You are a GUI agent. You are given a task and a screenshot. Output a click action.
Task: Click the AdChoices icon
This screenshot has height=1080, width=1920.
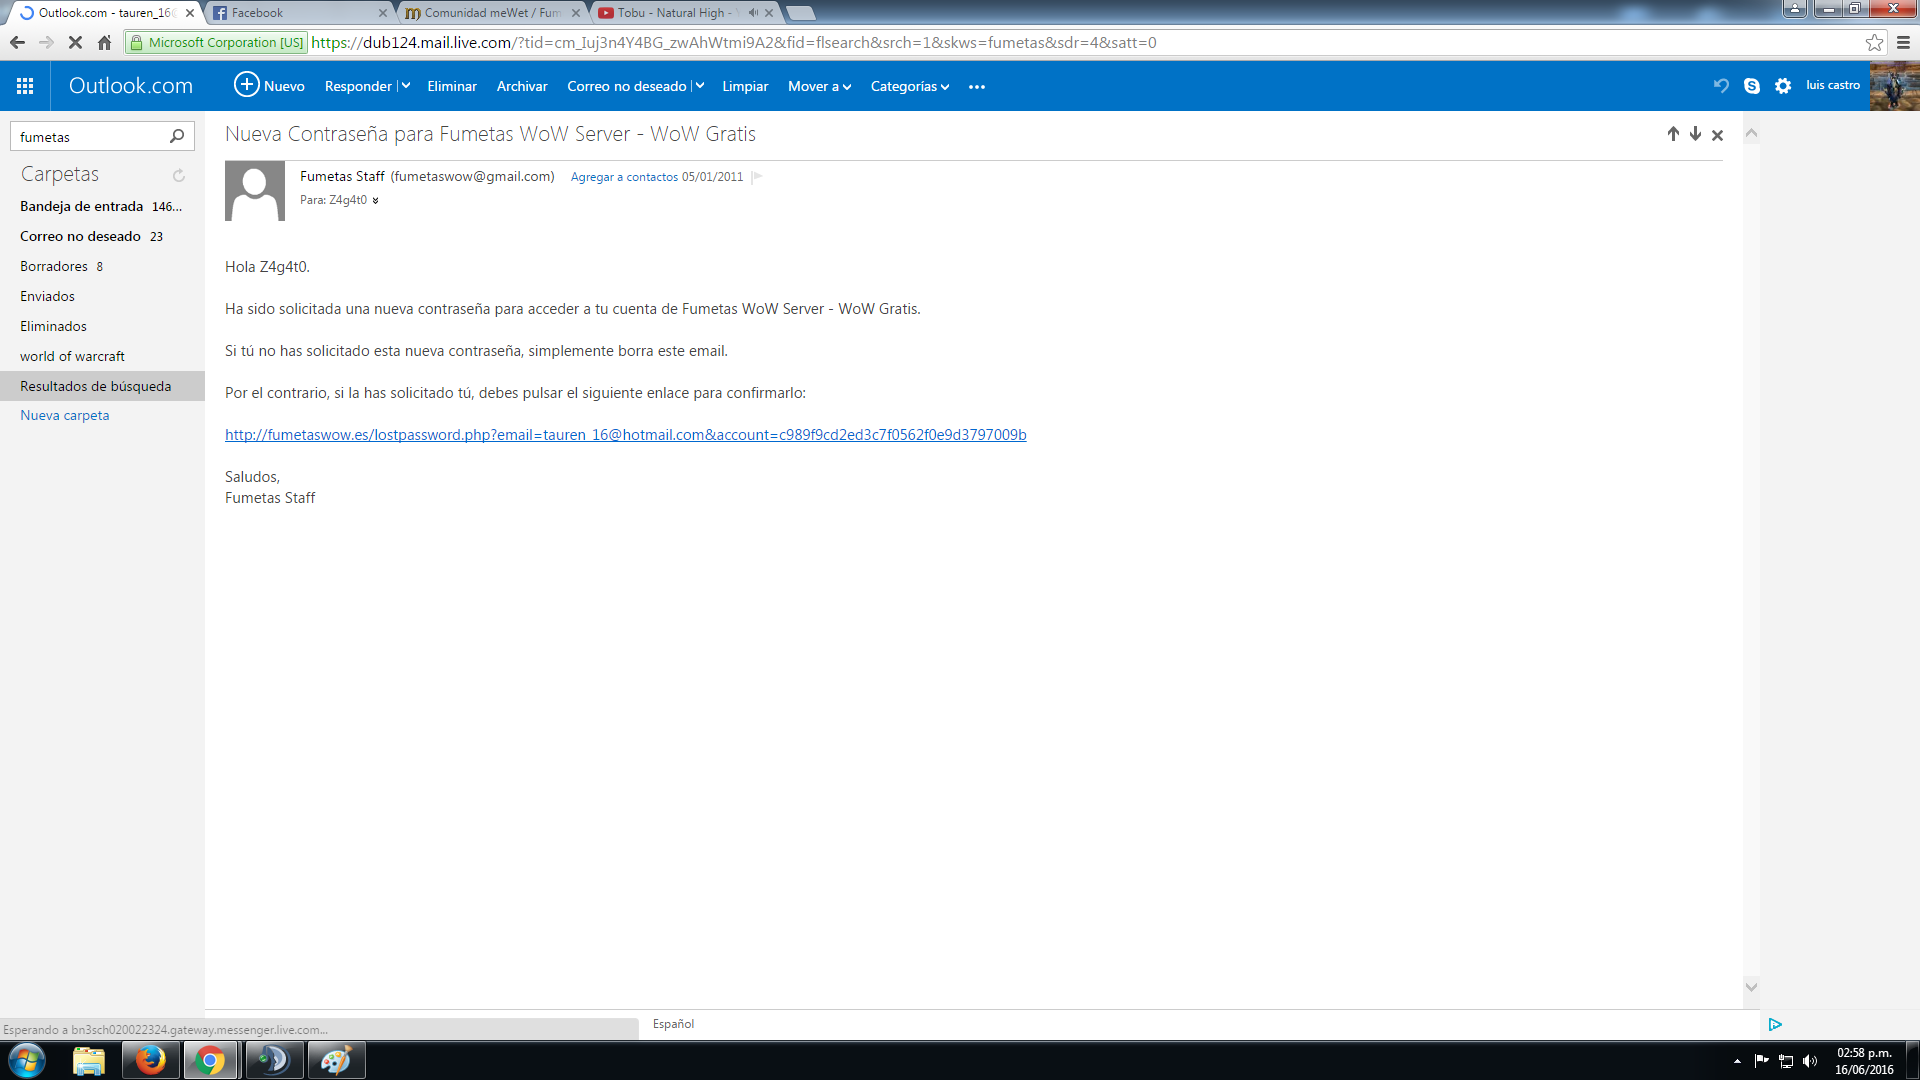1775,1024
